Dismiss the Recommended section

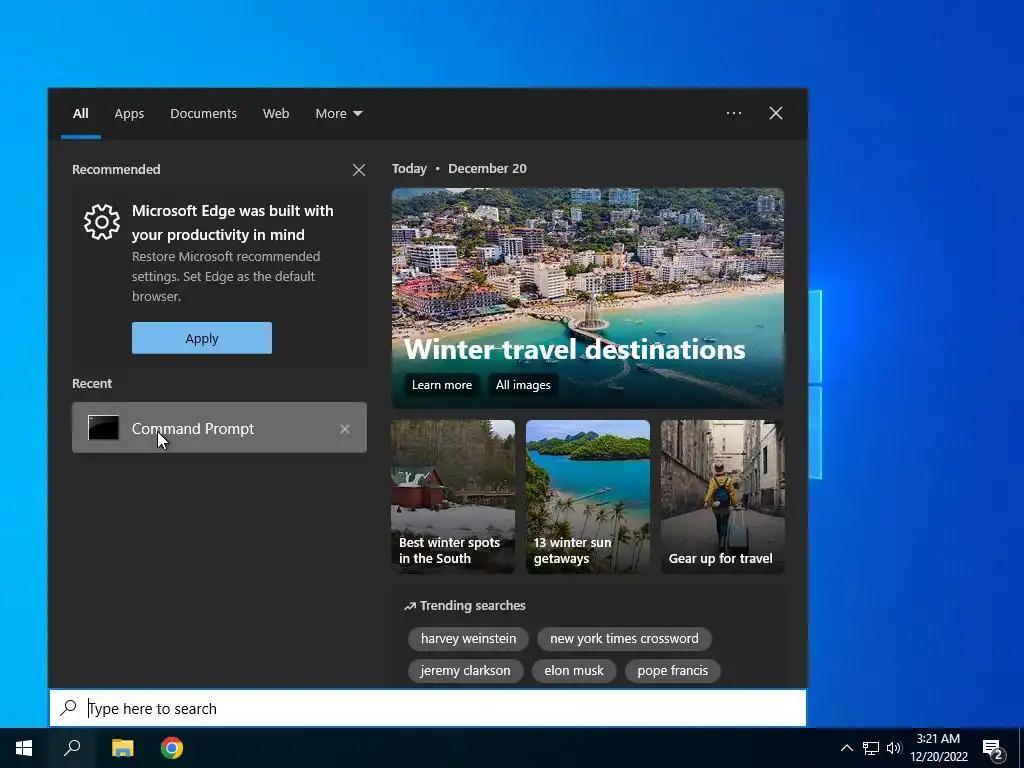pyautogui.click(x=359, y=170)
